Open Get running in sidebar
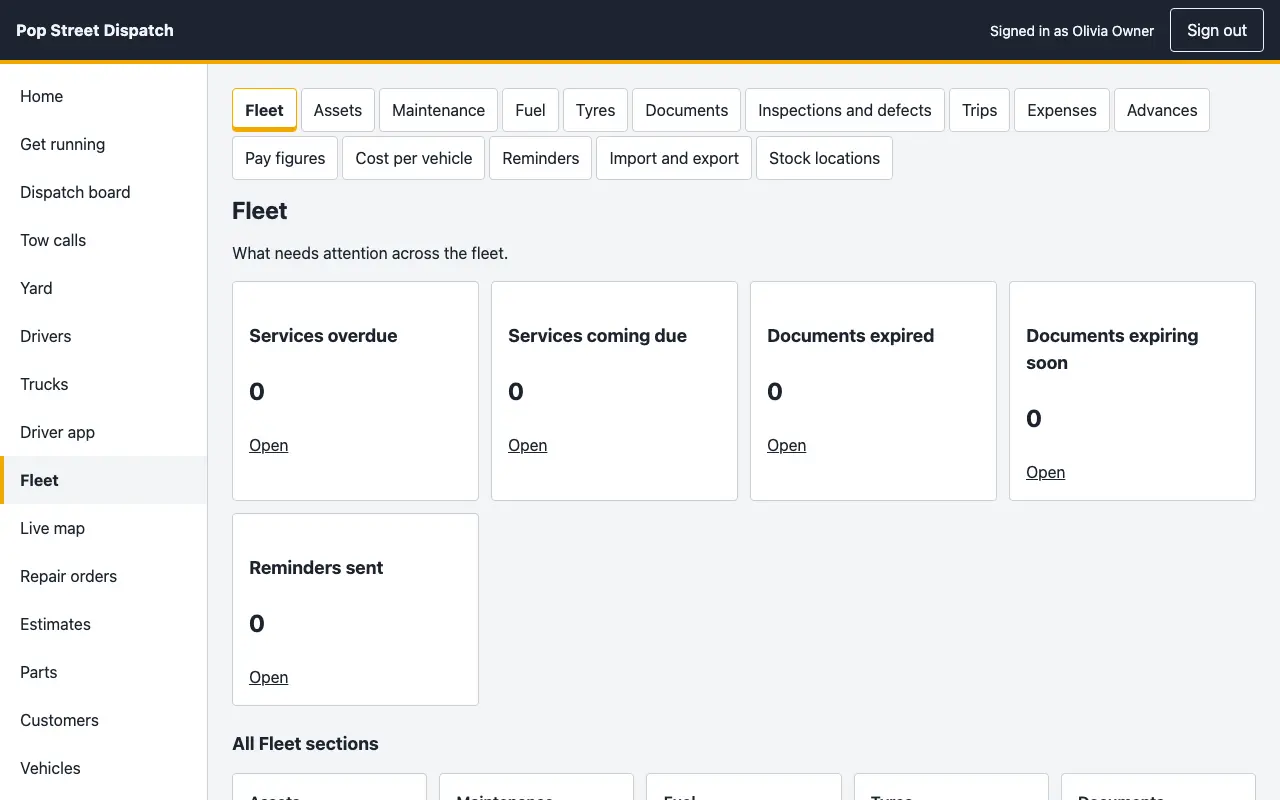Image resolution: width=1280 pixels, height=800 pixels. click(104, 144)
